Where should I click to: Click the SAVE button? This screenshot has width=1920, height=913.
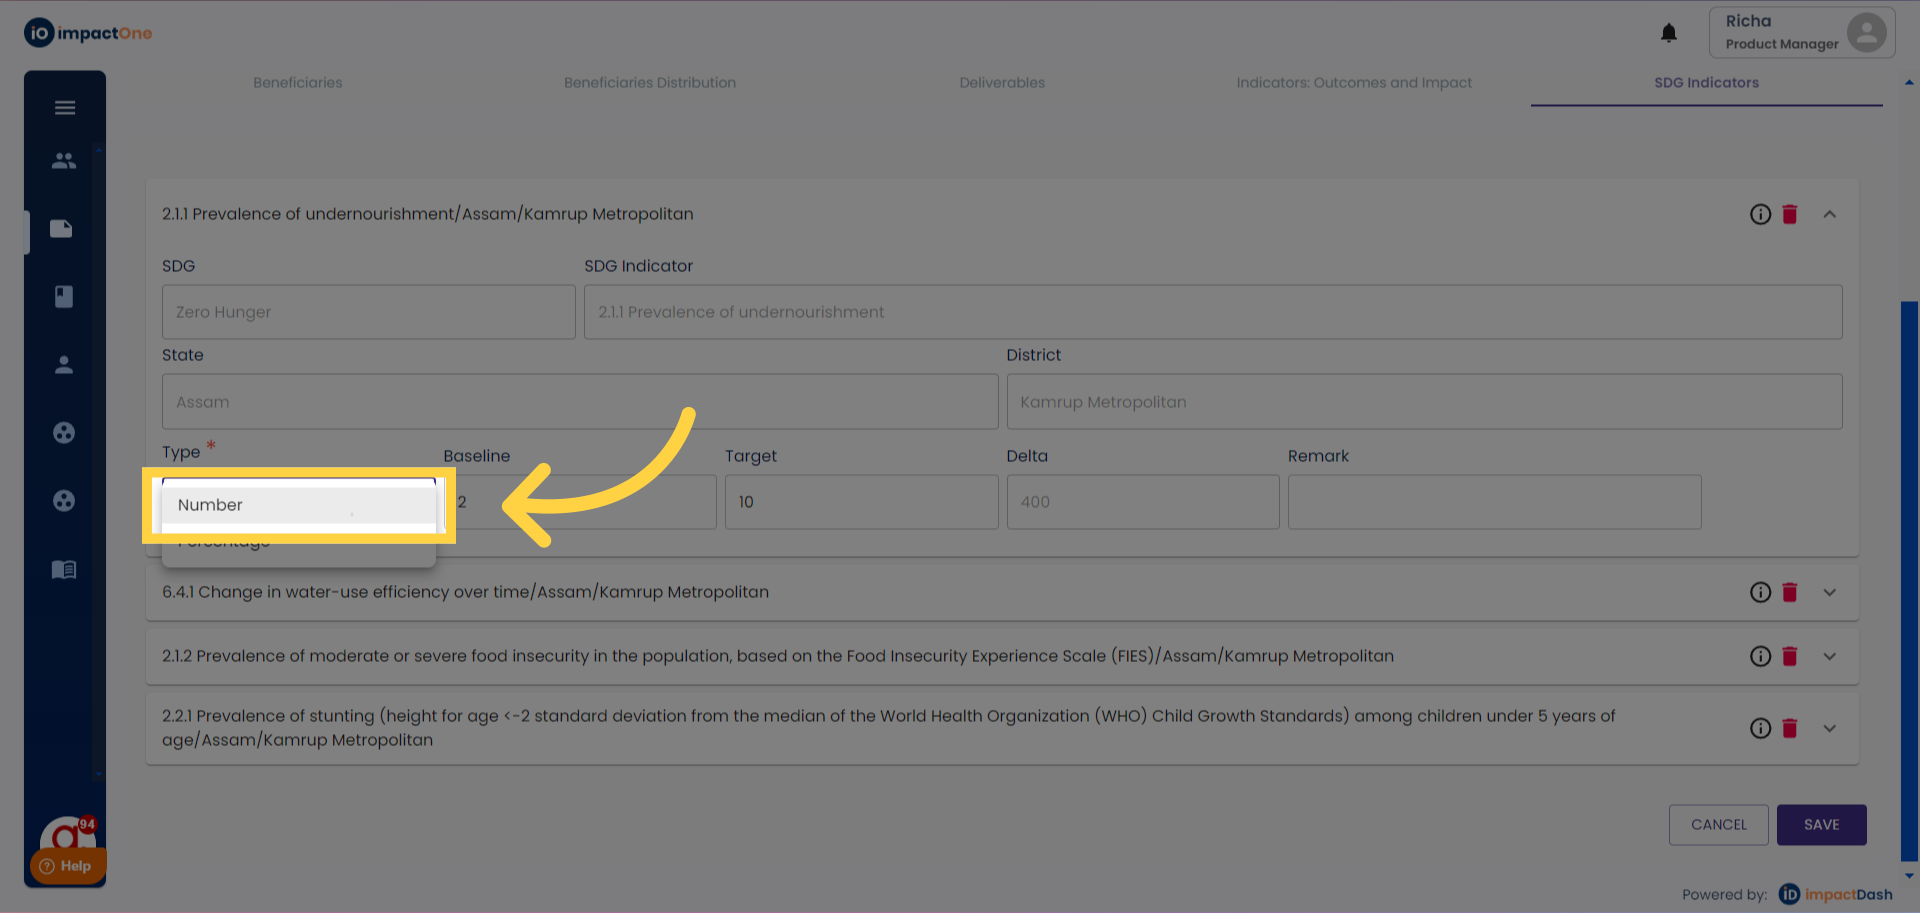tap(1821, 825)
